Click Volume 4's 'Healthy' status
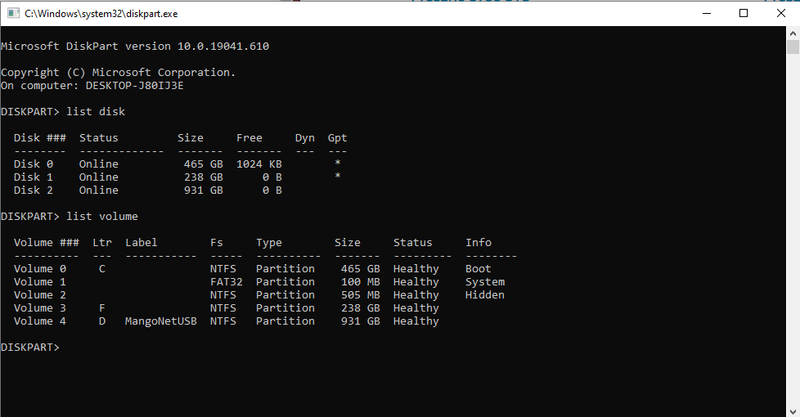The image size is (800, 417). point(416,322)
